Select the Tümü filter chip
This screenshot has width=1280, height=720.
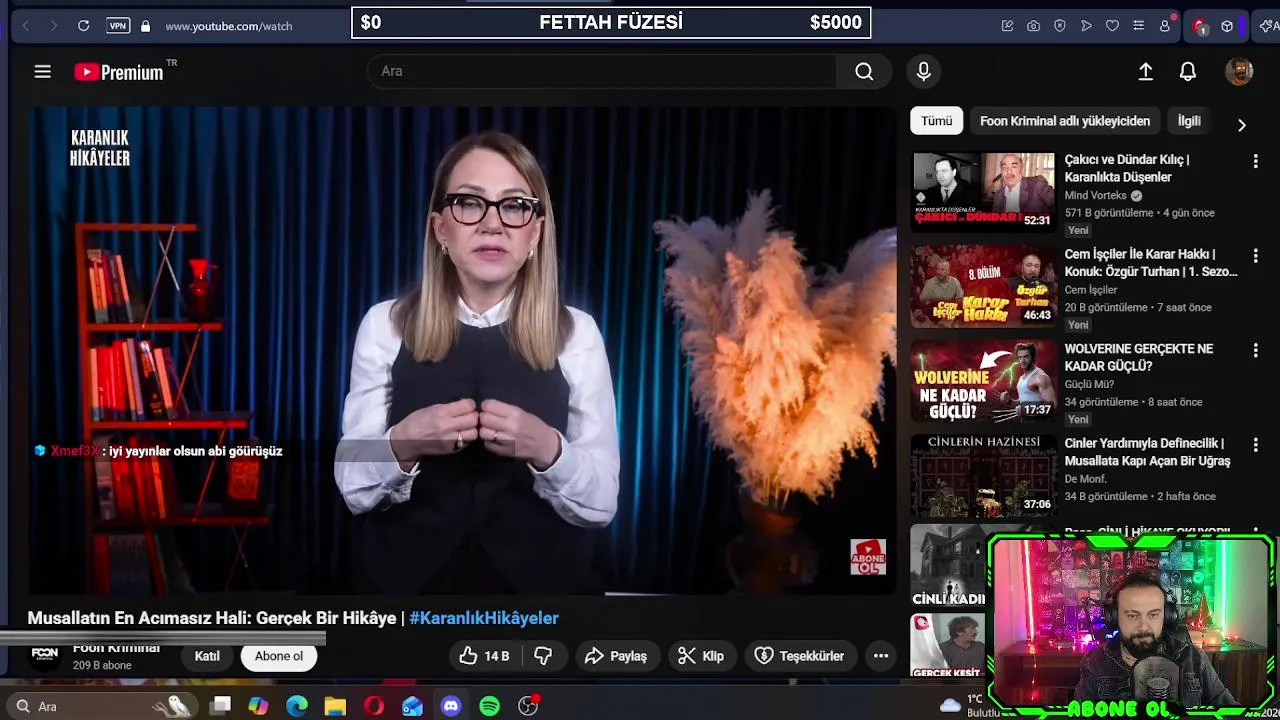[x=936, y=121]
